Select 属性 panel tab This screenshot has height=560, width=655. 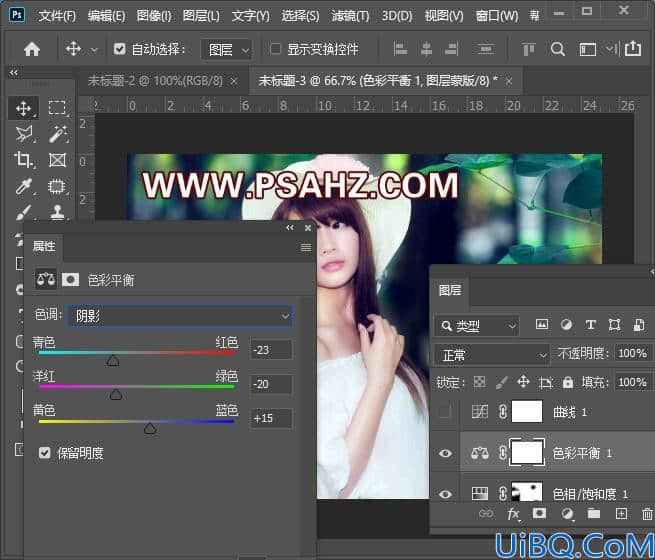pos(44,246)
